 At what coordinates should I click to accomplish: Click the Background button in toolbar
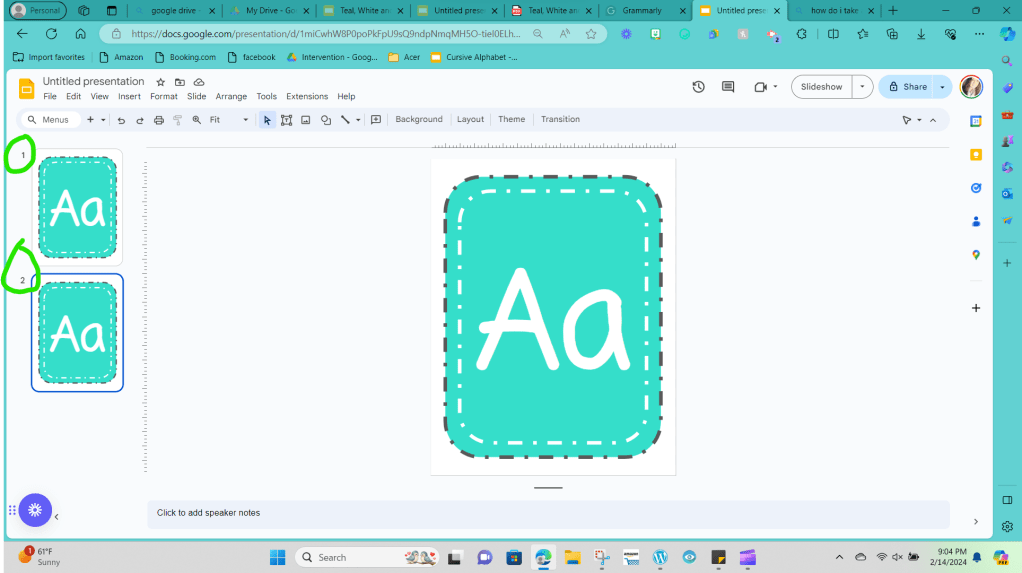418,119
